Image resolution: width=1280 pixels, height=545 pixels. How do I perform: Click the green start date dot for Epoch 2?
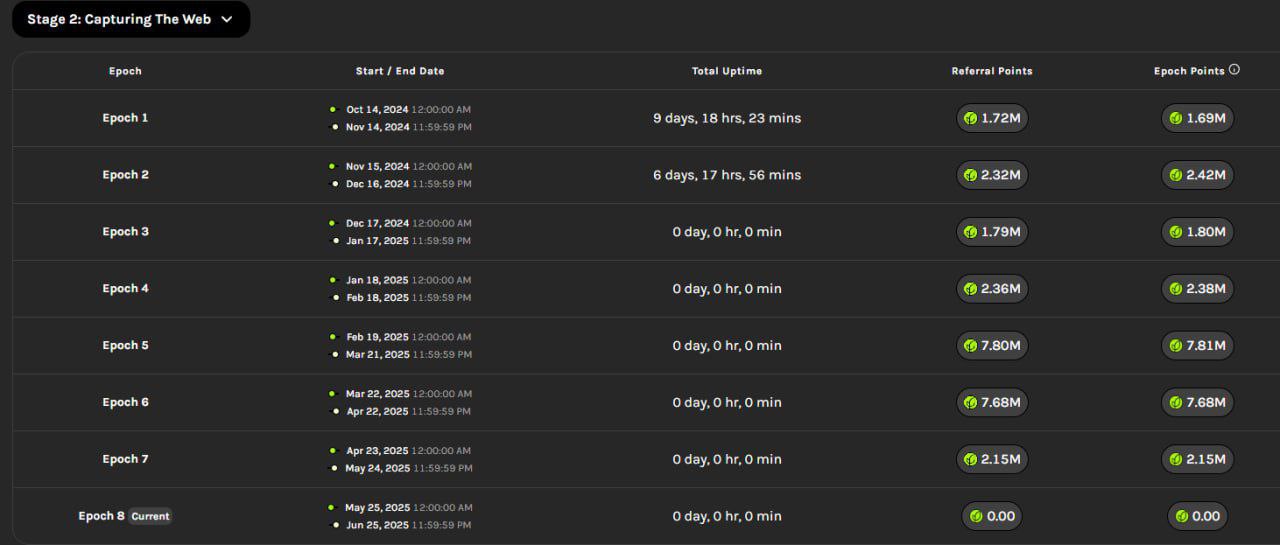(332, 166)
